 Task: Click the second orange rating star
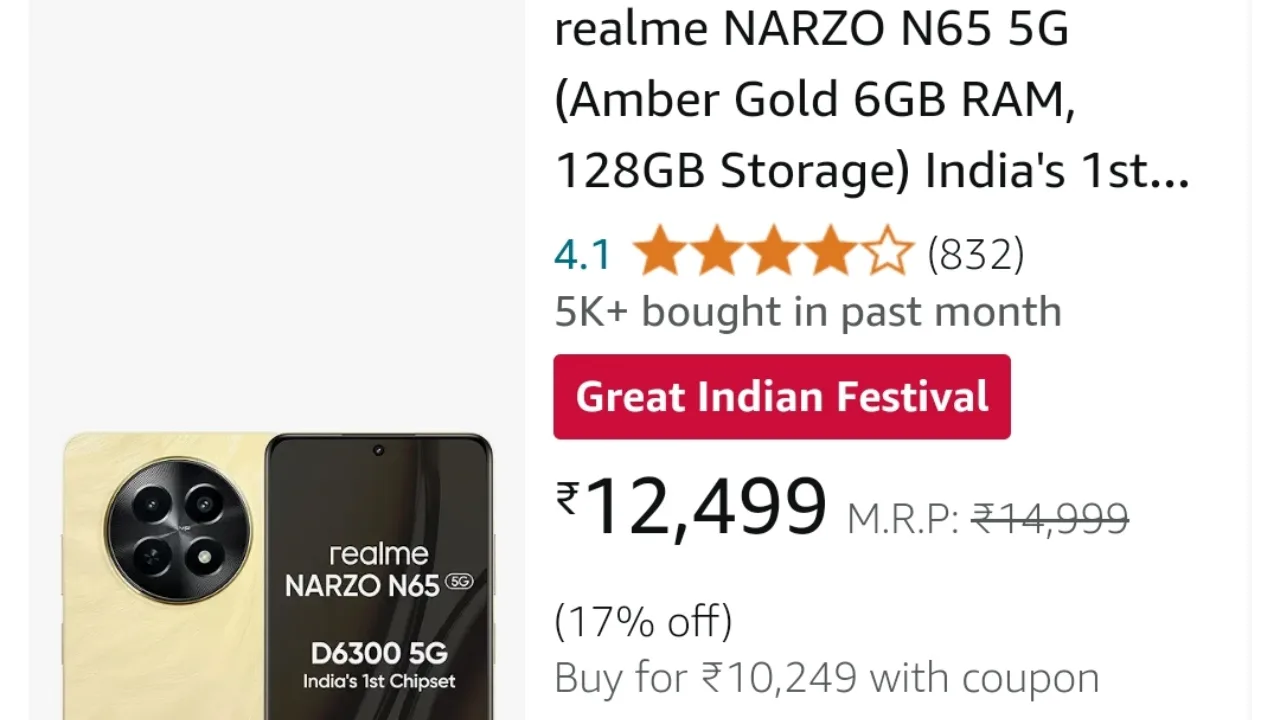coord(717,251)
